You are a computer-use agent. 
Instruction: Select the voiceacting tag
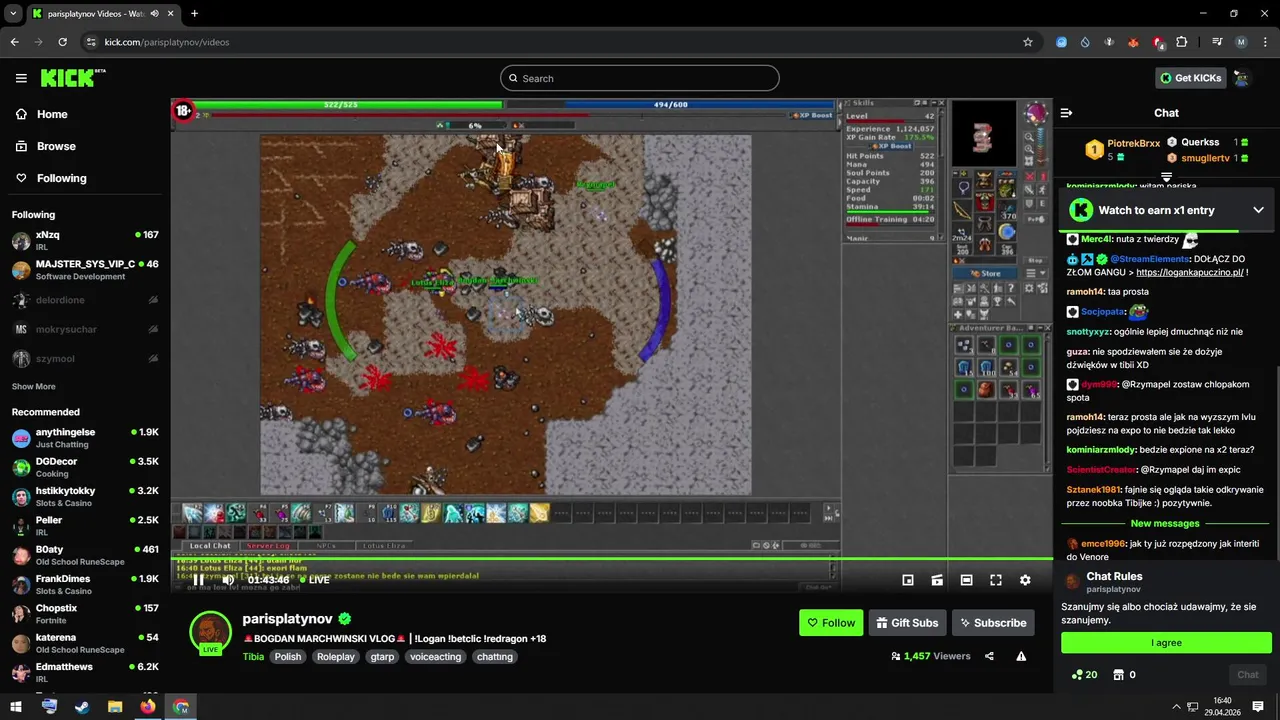pyautogui.click(x=436, y=657)
